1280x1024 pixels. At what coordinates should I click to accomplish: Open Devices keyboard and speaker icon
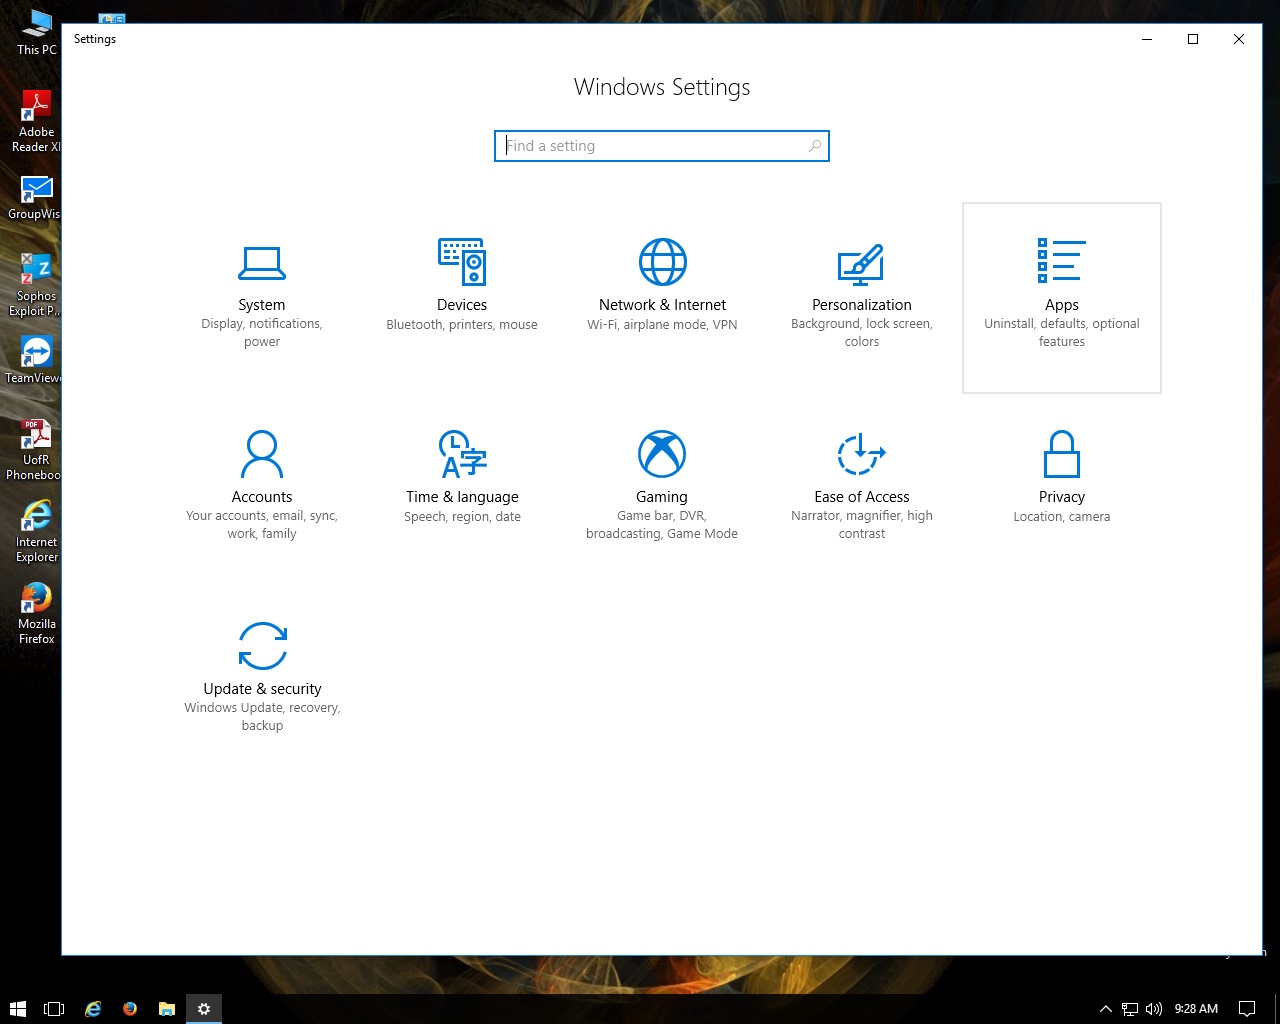[462, 262]
